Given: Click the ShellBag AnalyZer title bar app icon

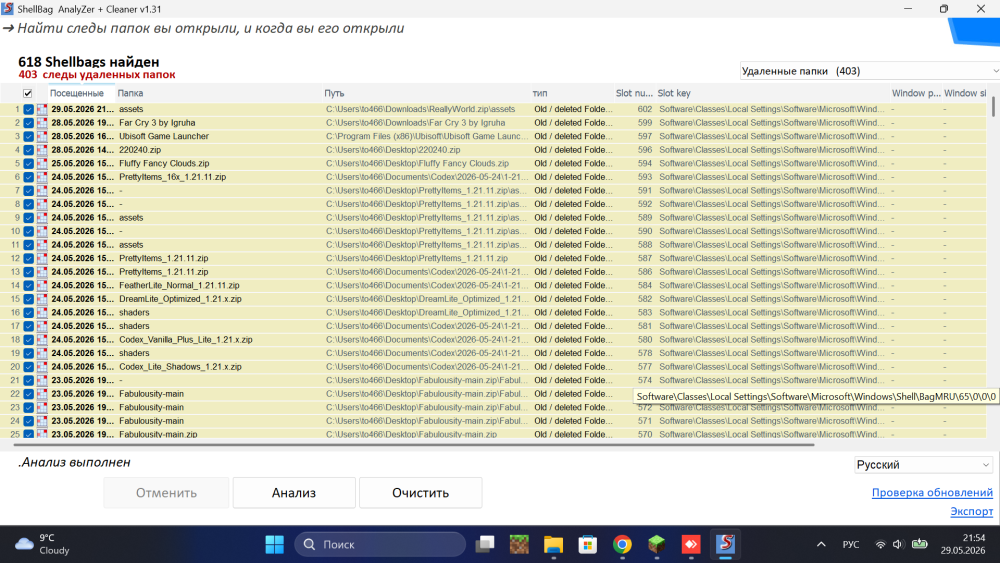Looking at the screenshot, I should click(7, 9).
